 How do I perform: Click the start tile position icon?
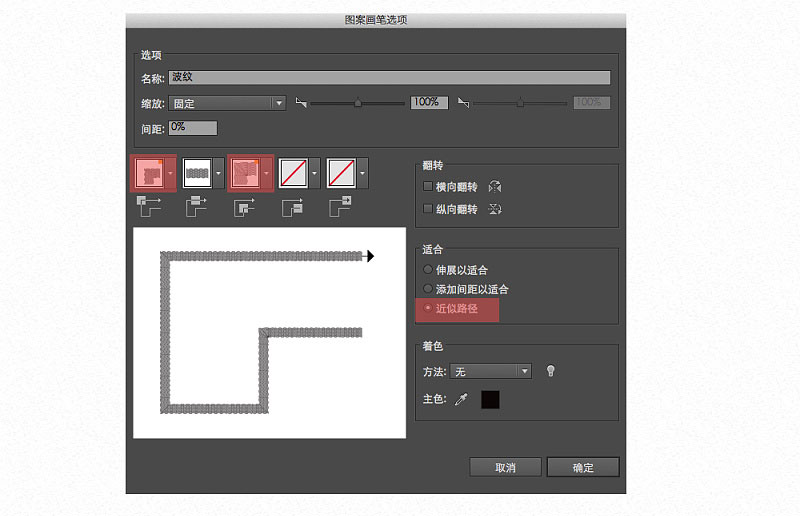click(292, 208)
